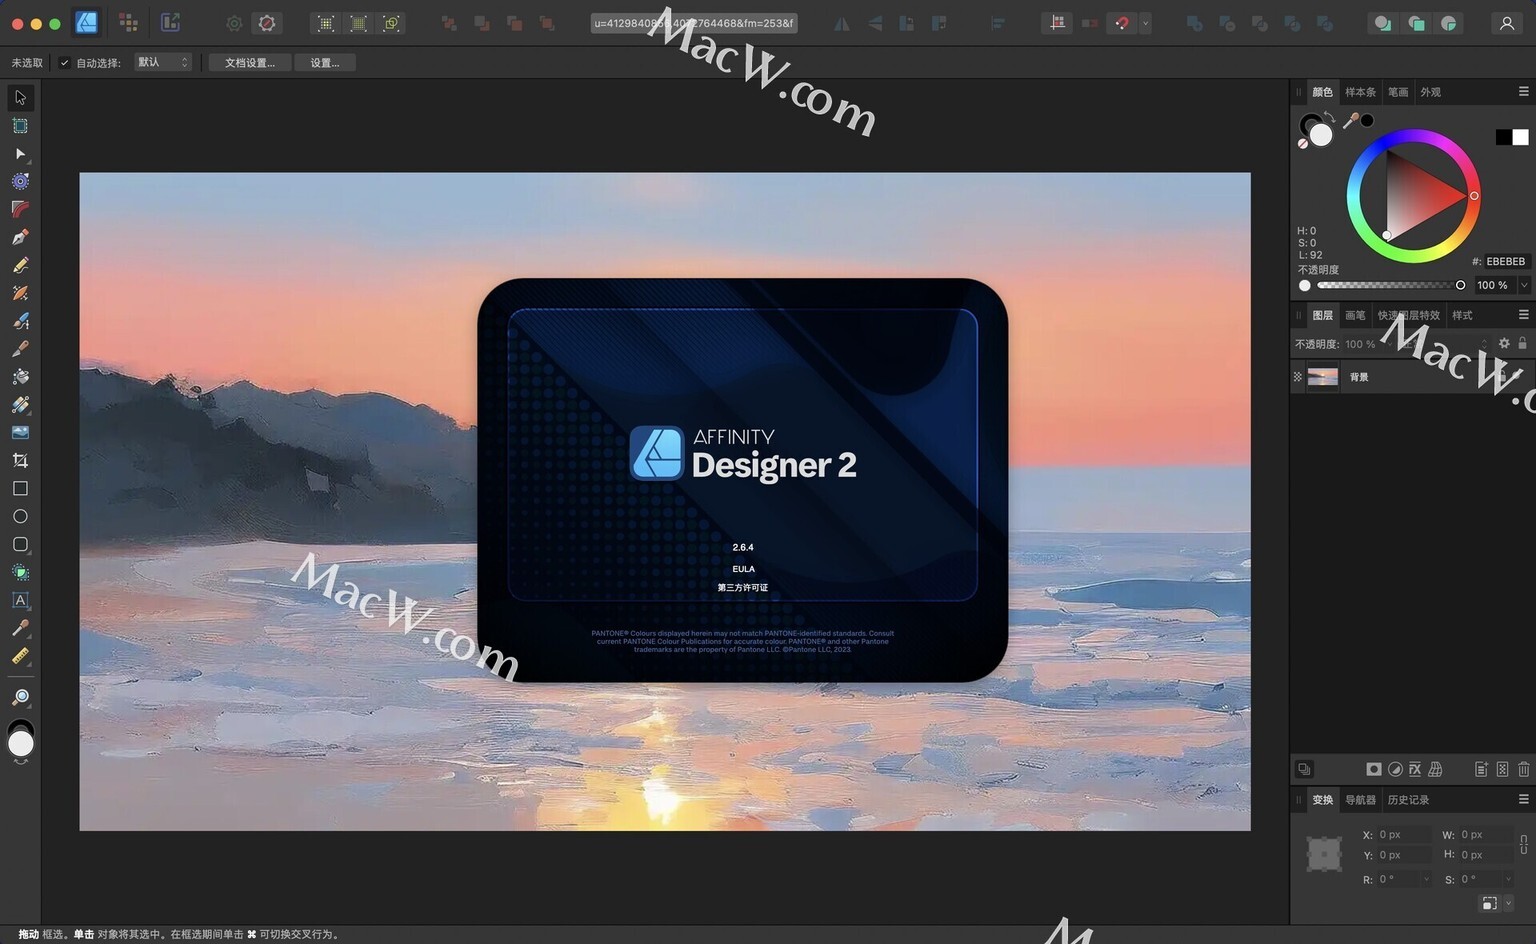Click the hex color field EBEBEB
Screen dimensions: 1536x944
1505,261
